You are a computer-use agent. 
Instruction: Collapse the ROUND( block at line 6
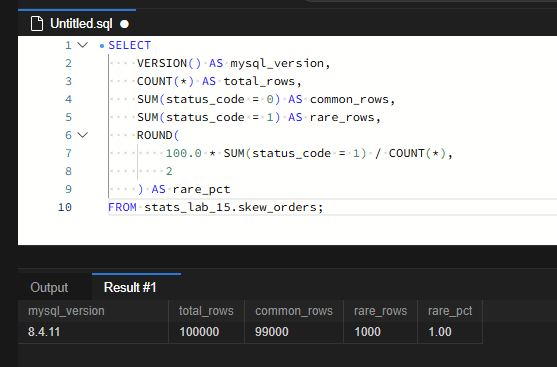tap(82, 135)
